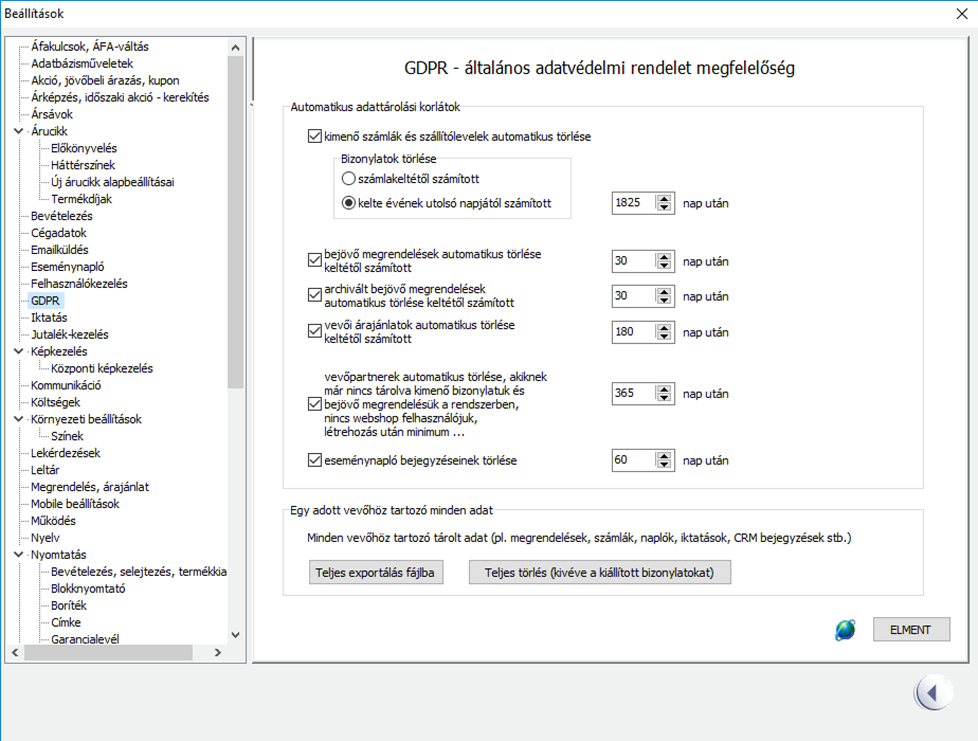The height and width of the screenshot is (741, 978).
Task: Open Költségek settings
Action: (x=56, y=402)
